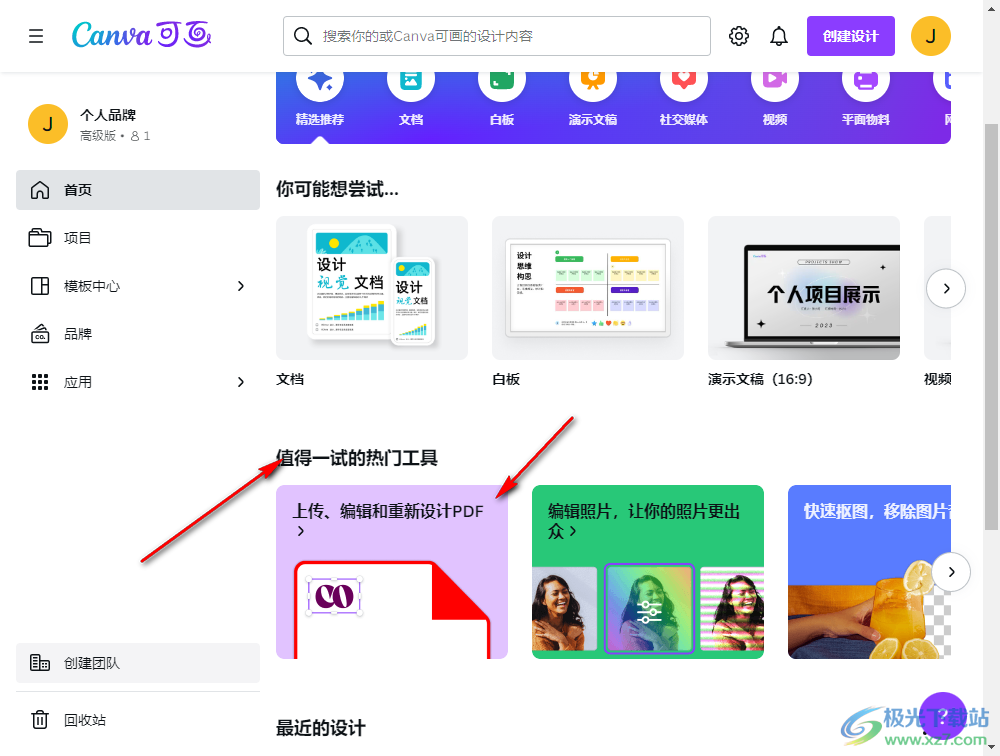Expand 模板中心 chevron arrow
This screenshot has width=1000, height=756.
240,286
